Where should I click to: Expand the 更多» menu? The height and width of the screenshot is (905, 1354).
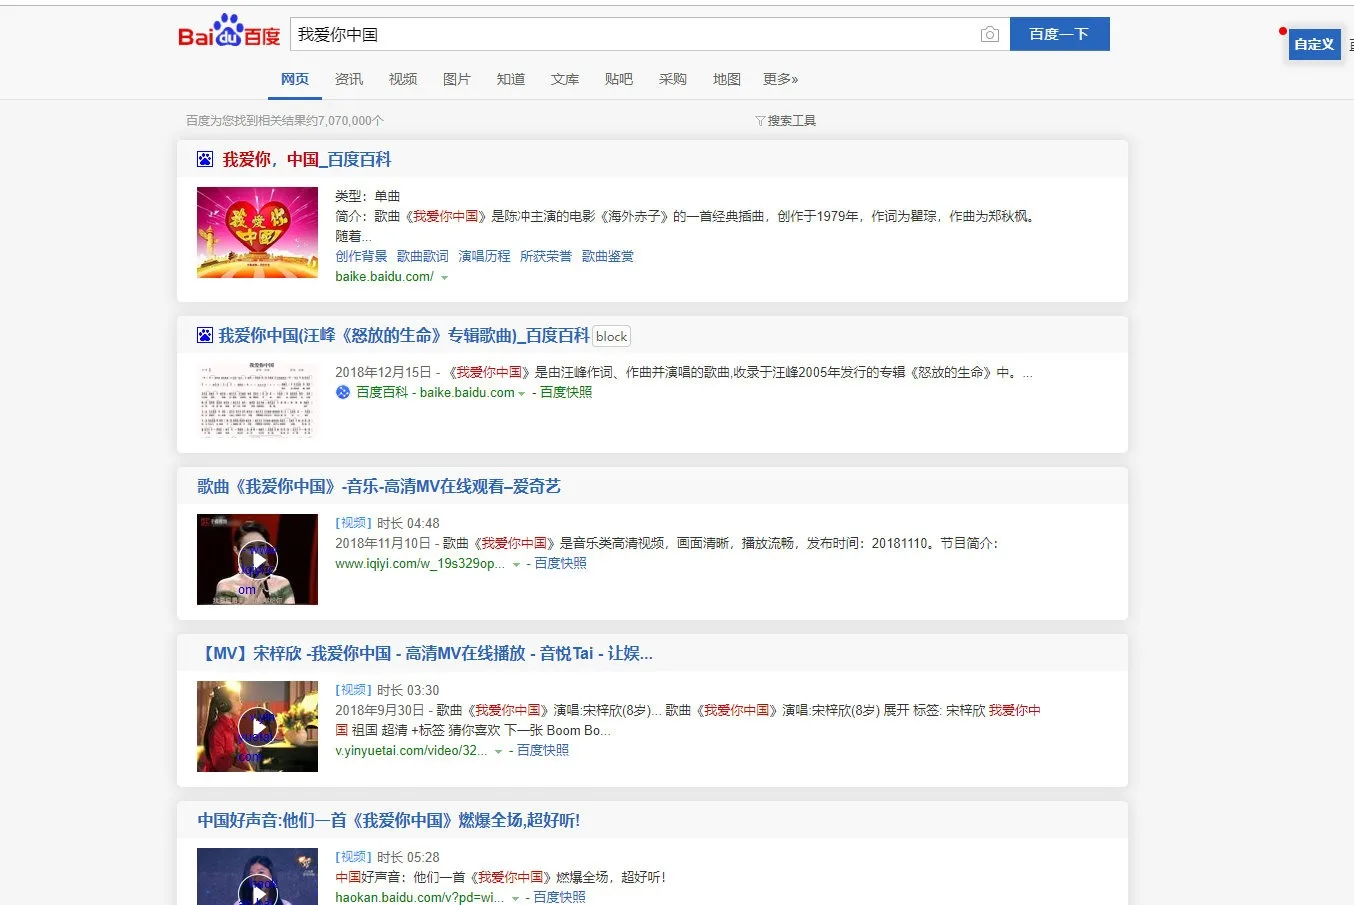(x=781, y=79)
